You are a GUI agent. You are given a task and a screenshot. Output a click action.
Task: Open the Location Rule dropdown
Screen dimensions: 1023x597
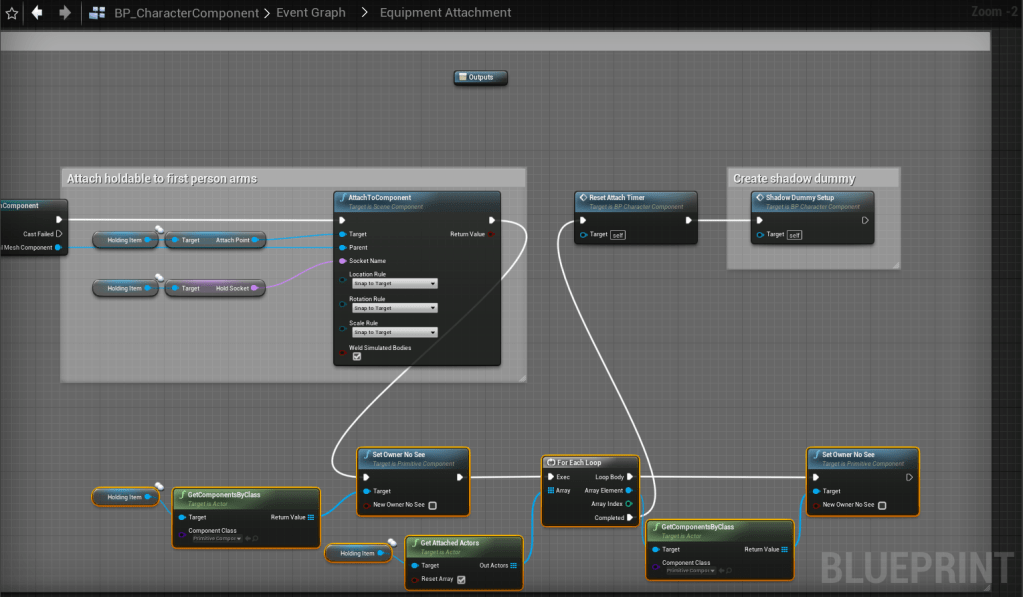click(394, 284)
